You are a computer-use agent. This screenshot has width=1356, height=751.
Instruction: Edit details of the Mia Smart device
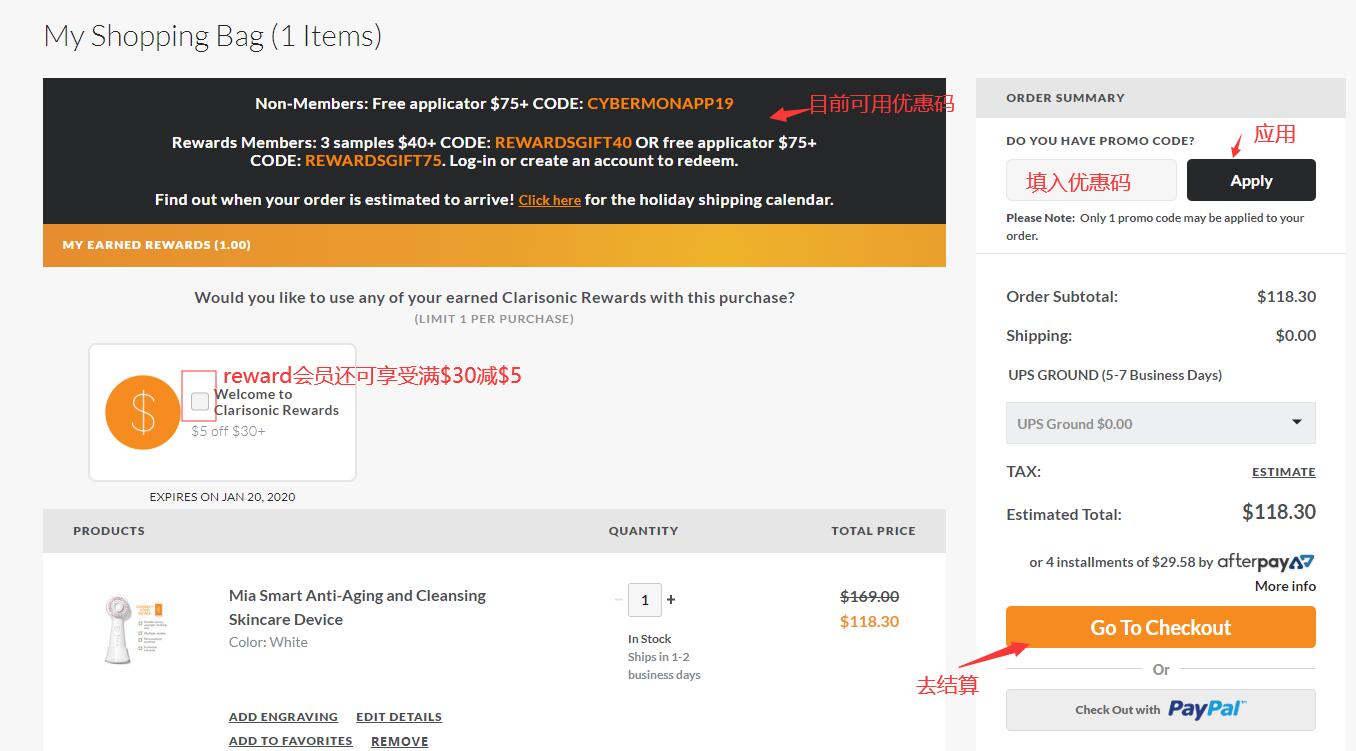[399, 717]
